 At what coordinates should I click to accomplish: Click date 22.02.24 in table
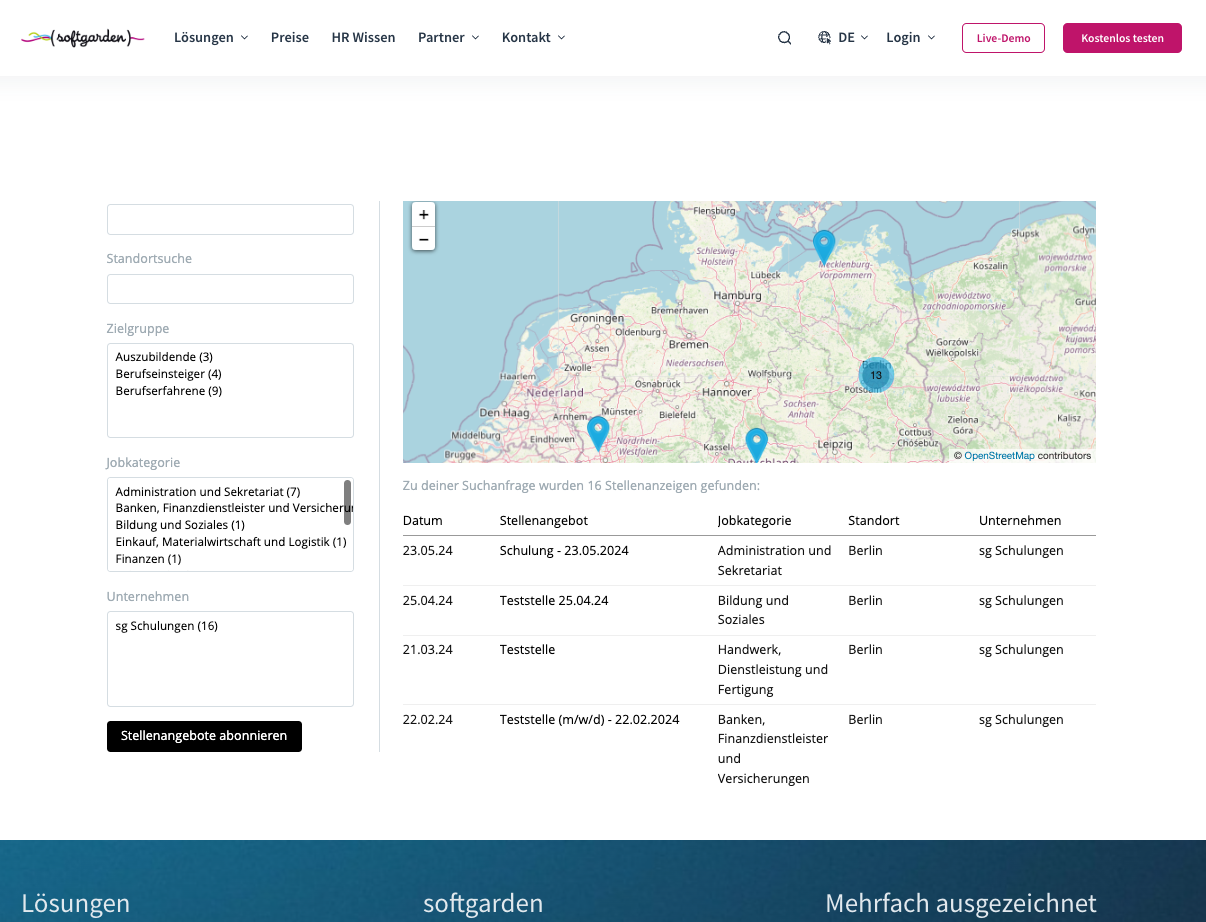[428, 720]
